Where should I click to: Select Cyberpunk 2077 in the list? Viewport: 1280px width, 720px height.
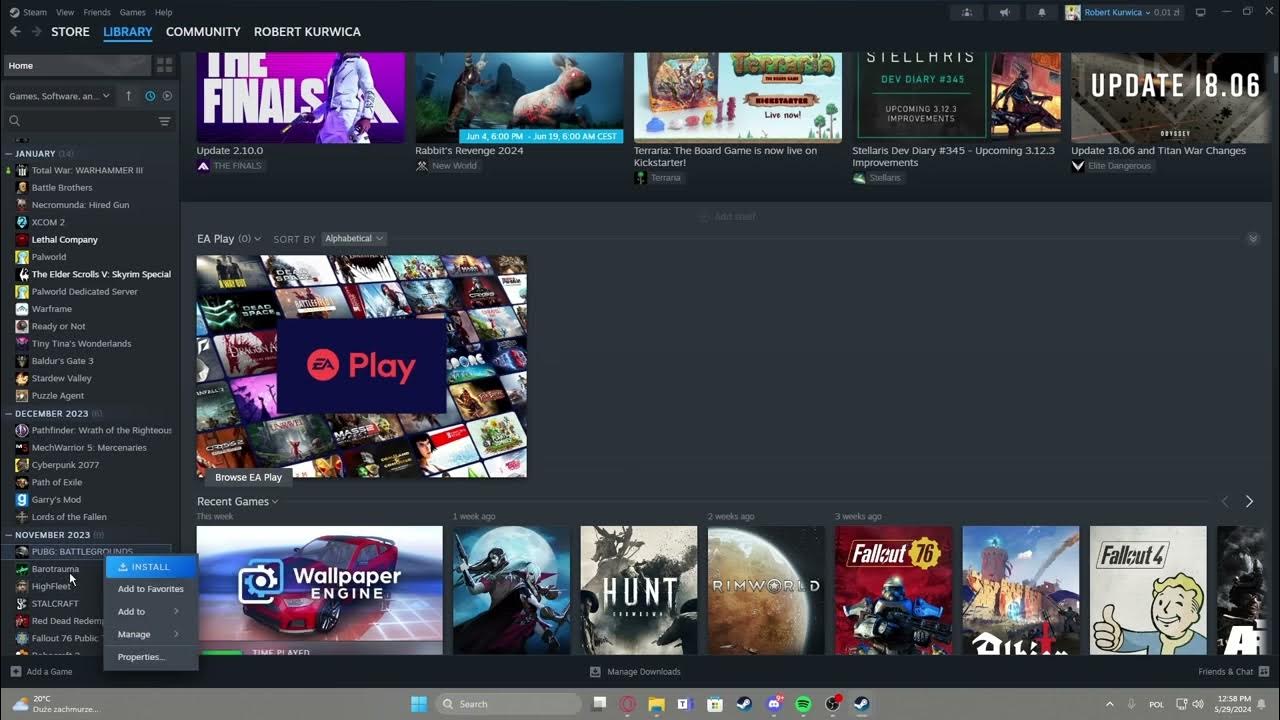pos(65,465)
